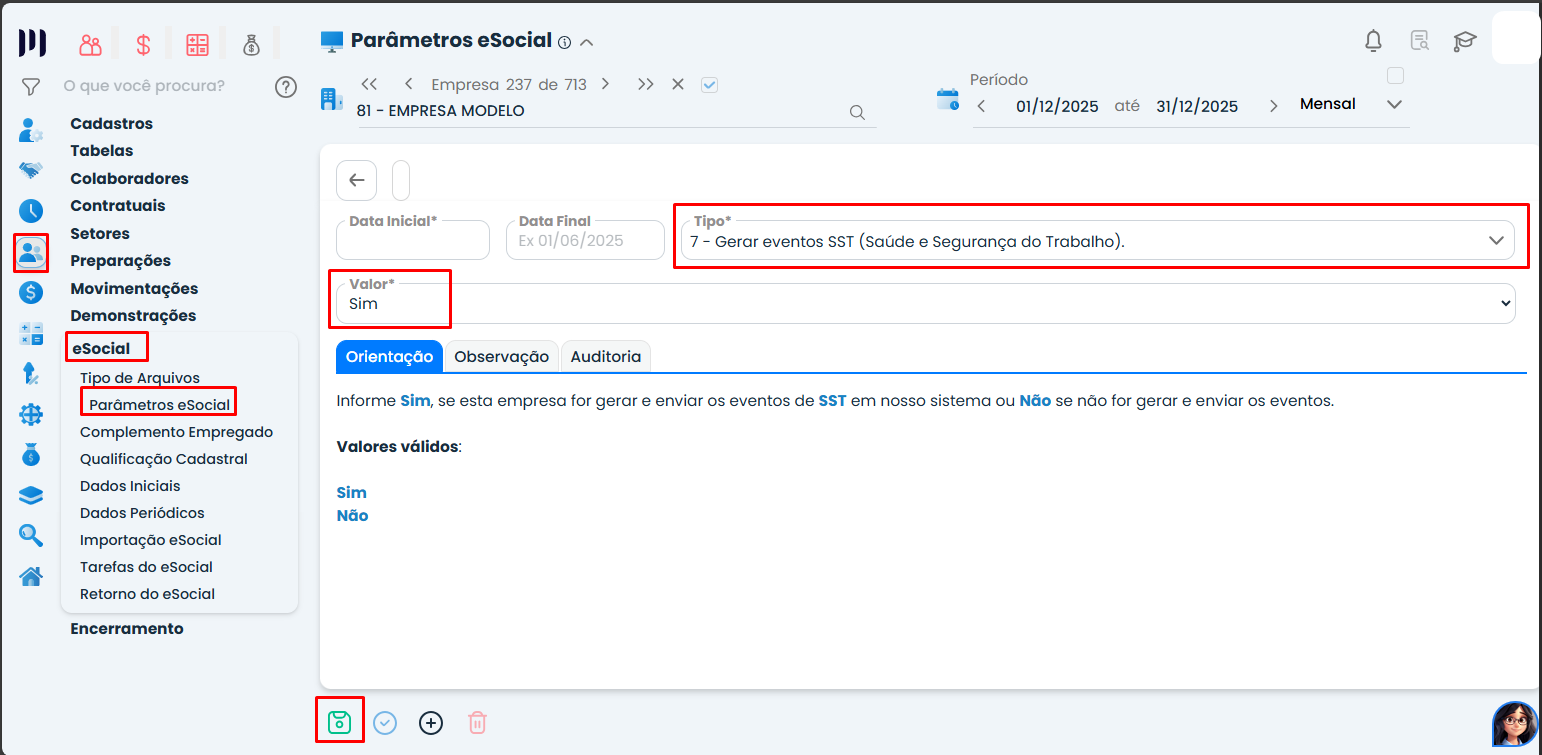Go to the home sidebar icon

(x=31, y=577)
